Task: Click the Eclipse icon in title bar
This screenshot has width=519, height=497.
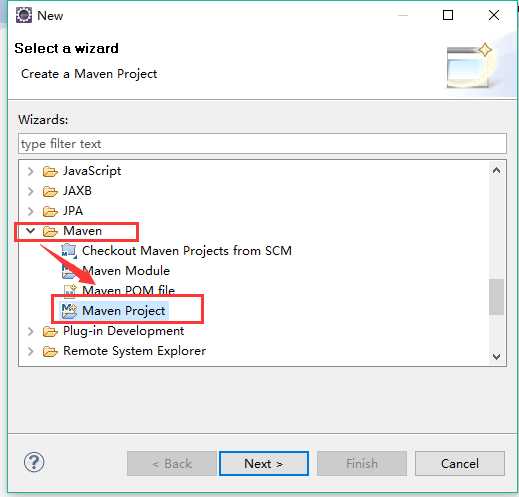Action: click(x=24, y=15)
